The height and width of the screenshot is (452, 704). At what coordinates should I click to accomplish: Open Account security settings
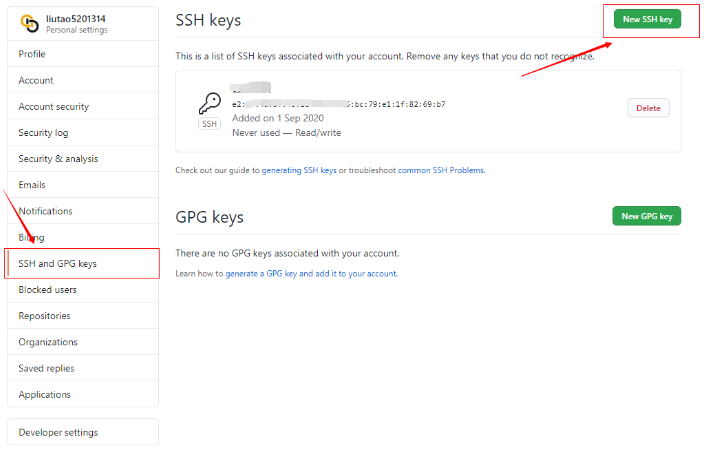tap(53, 106)
